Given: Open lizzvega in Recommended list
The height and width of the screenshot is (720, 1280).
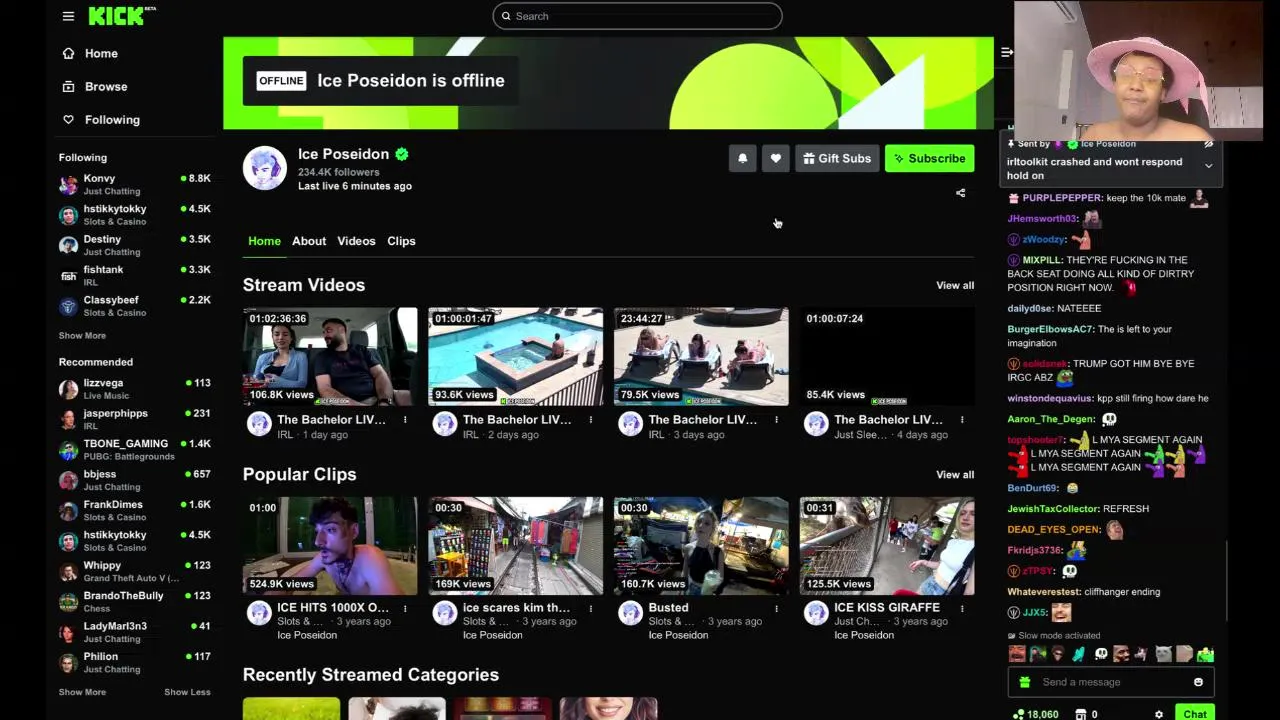Looking at the screenshot, I should [134, 389].
